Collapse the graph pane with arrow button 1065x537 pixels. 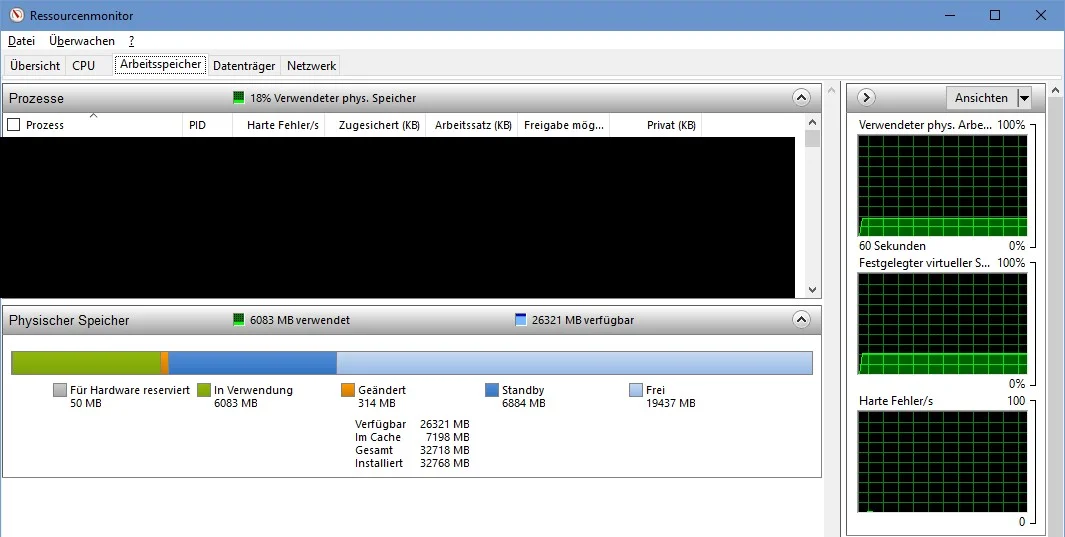pos(866,98)
